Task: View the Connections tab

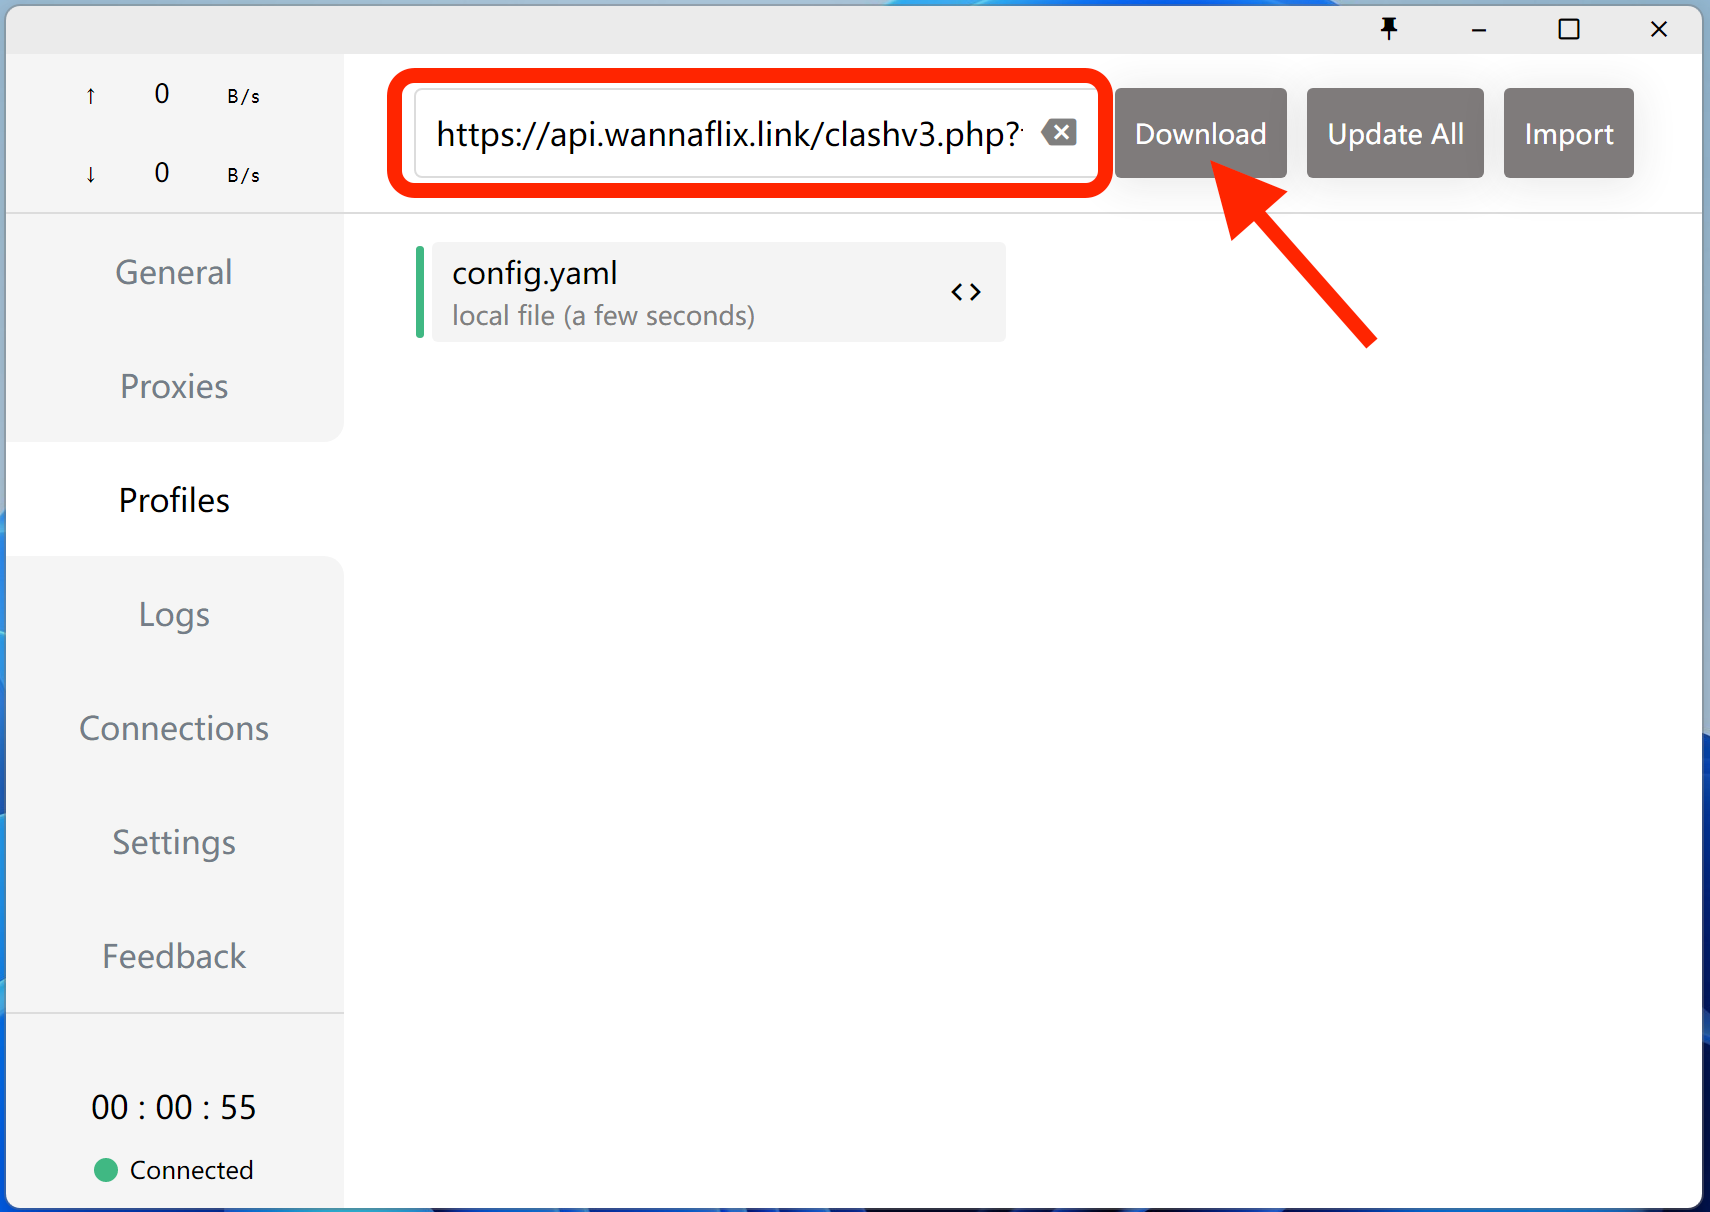Action: (174, 728)
